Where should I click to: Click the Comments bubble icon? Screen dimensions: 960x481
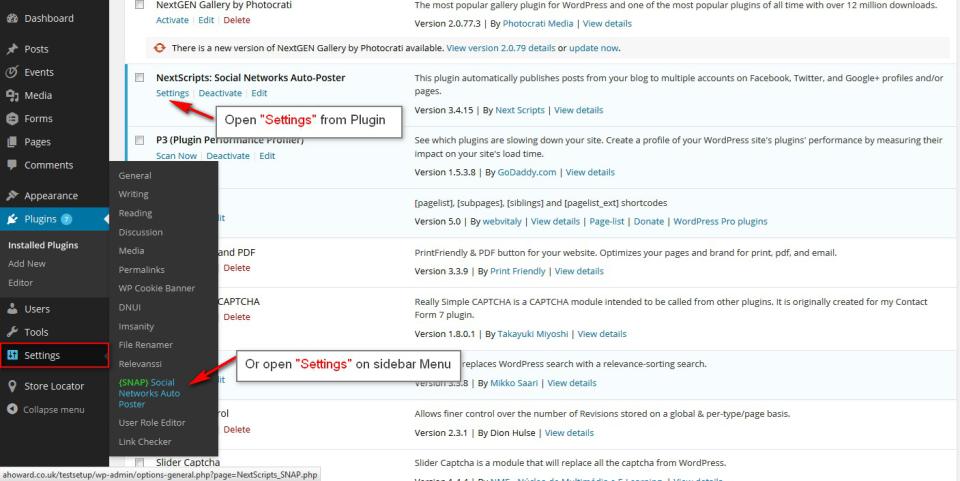click(12, 165)
